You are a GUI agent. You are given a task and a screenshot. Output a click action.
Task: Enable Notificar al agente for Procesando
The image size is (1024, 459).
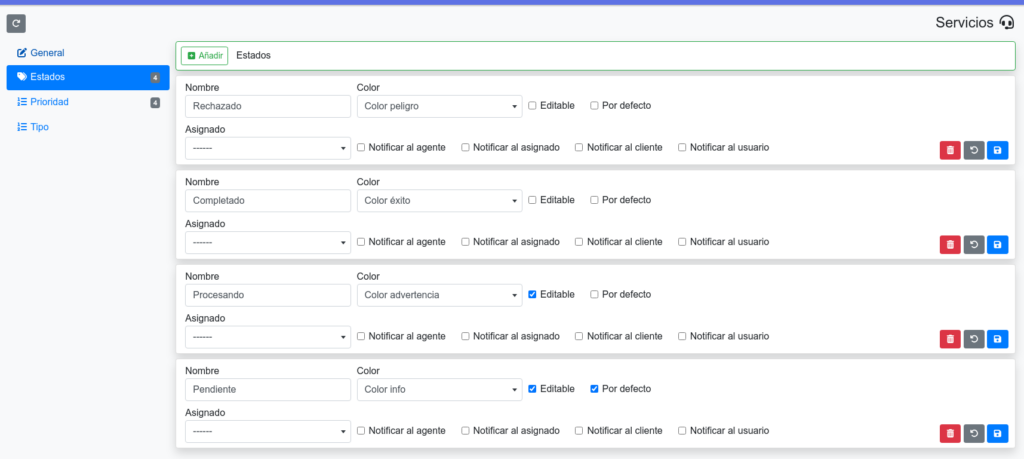(361, 336)
